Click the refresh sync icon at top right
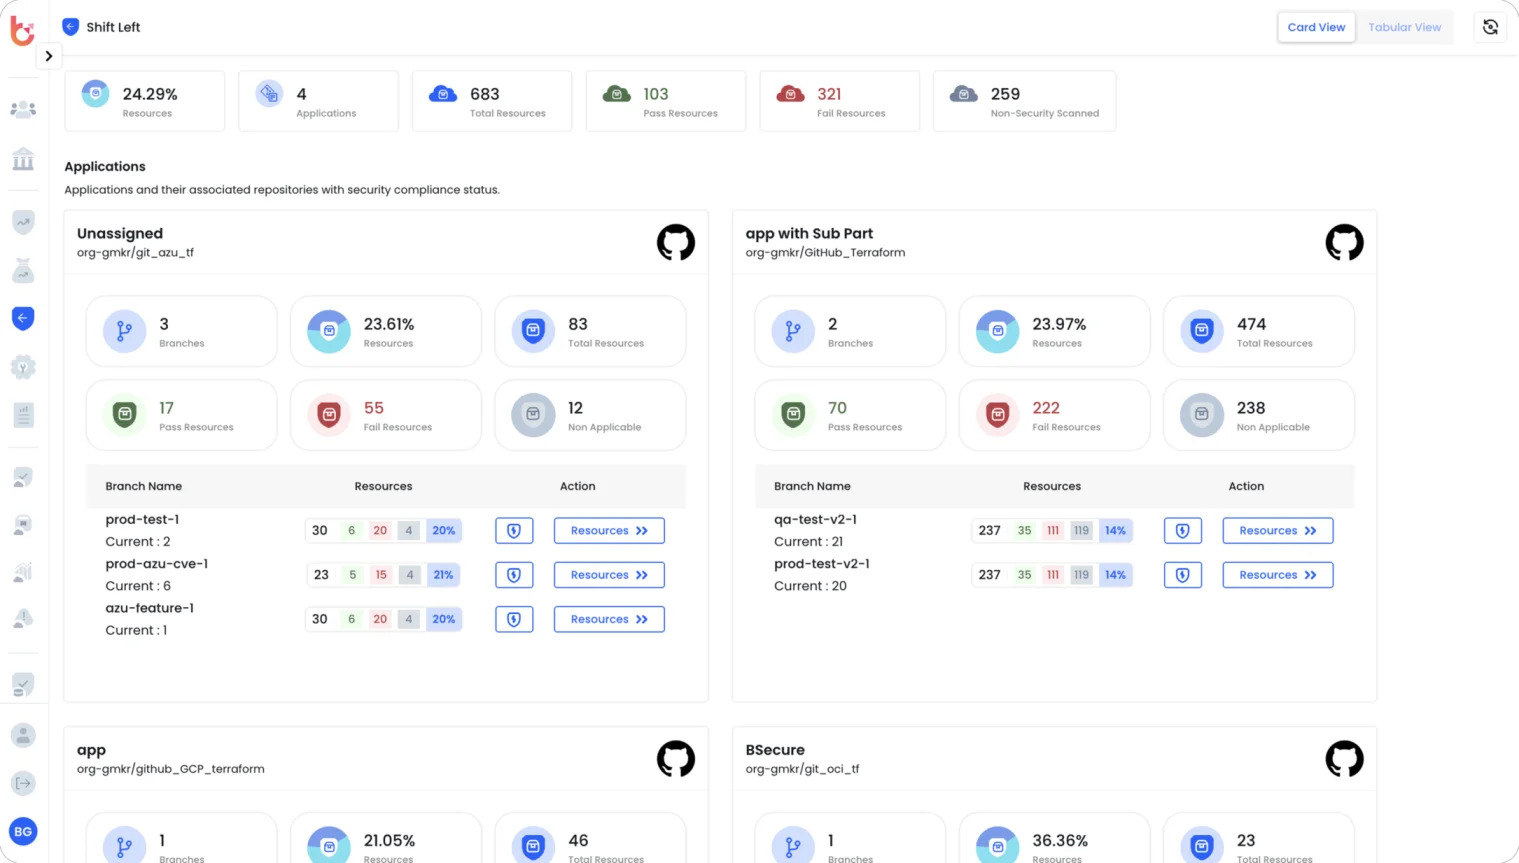Viewport: 1519px width, 863px height. (1489, 27)
